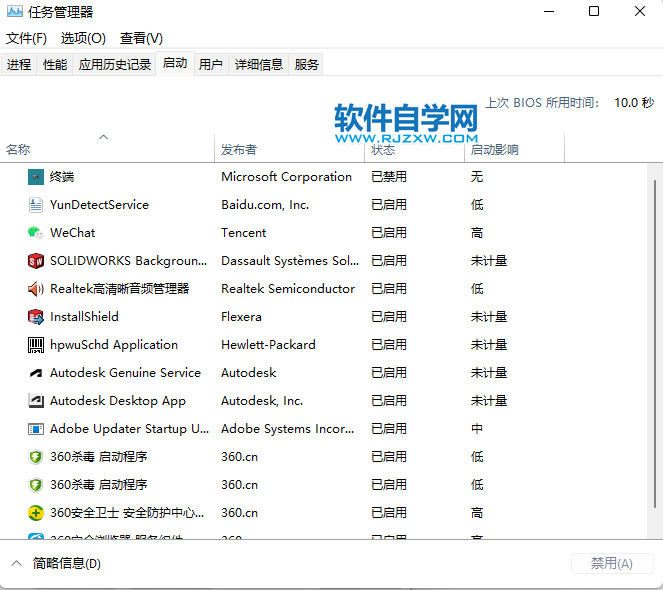Switch to the 服务 tab
Screen dimensions: 663x590
[x=306, y=65]
